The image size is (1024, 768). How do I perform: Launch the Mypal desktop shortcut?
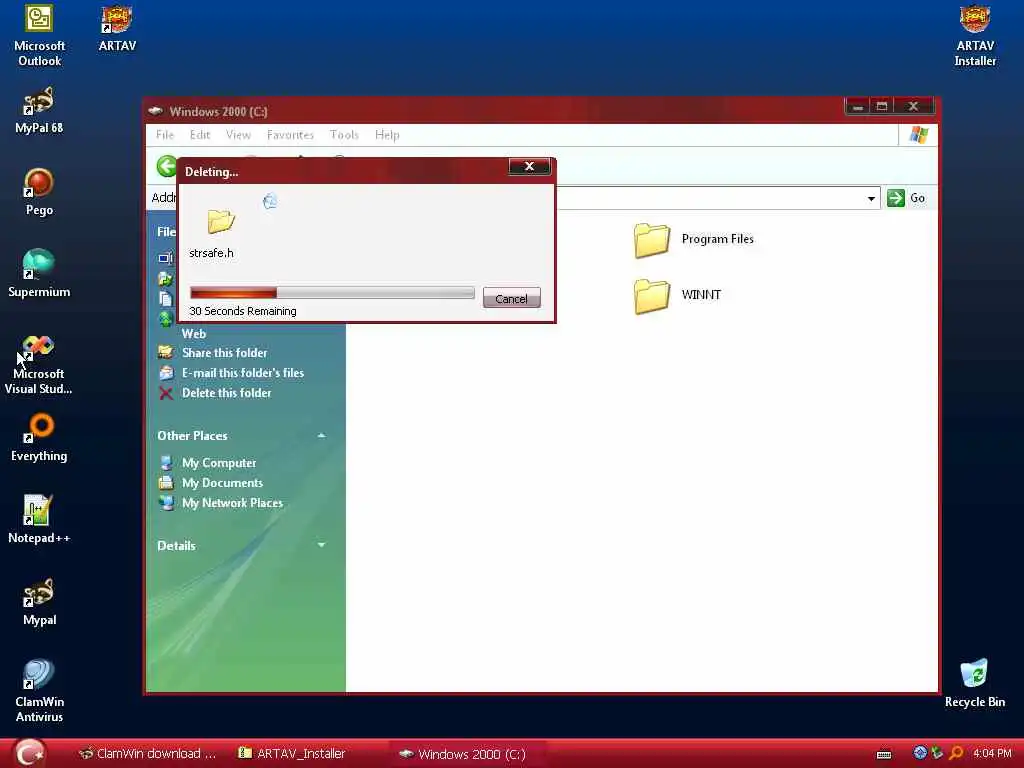click(x=39, y=602)
